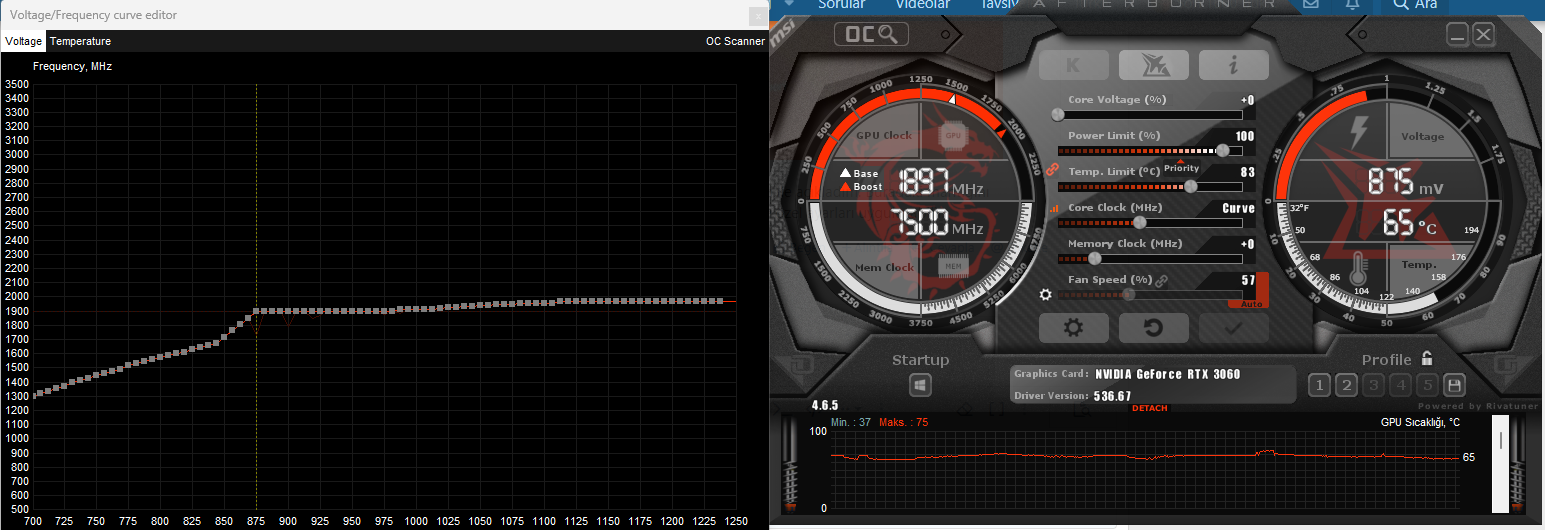Select Profile slot 5
1545x530 pixels.
point(1428,385)
